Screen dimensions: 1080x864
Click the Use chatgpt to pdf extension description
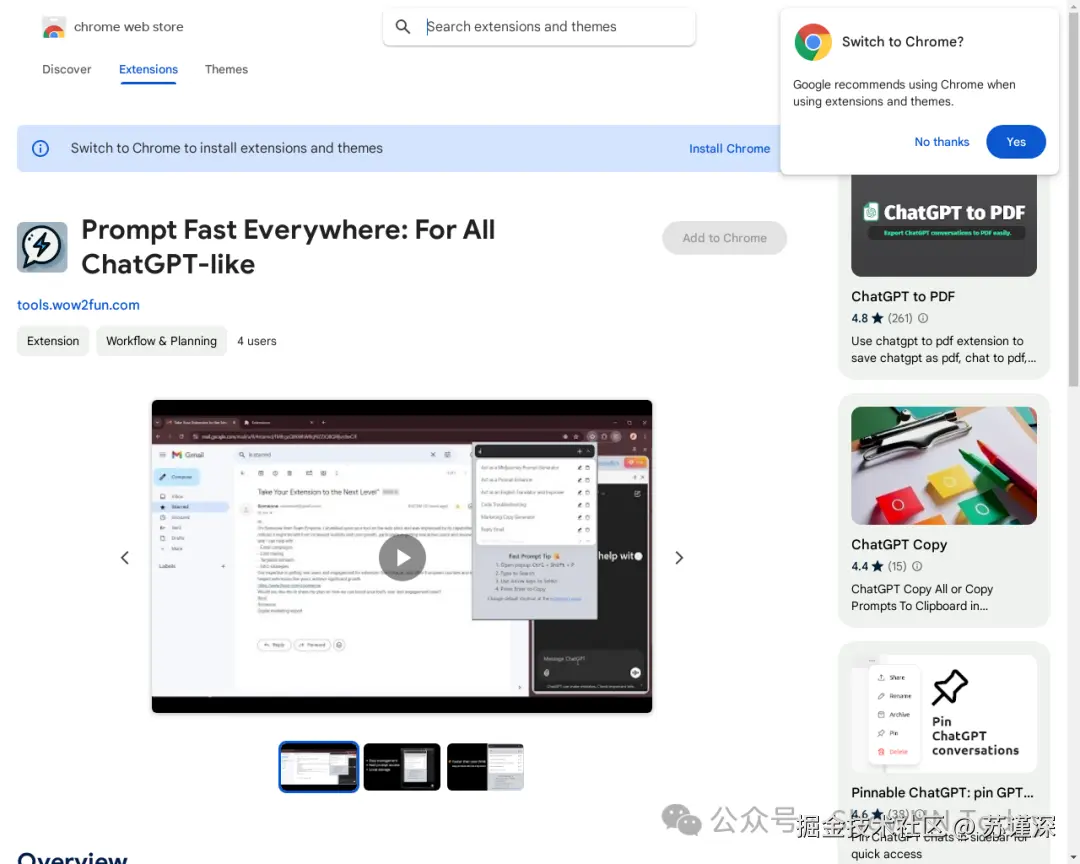pyautogui.click(x=943, y=349)
